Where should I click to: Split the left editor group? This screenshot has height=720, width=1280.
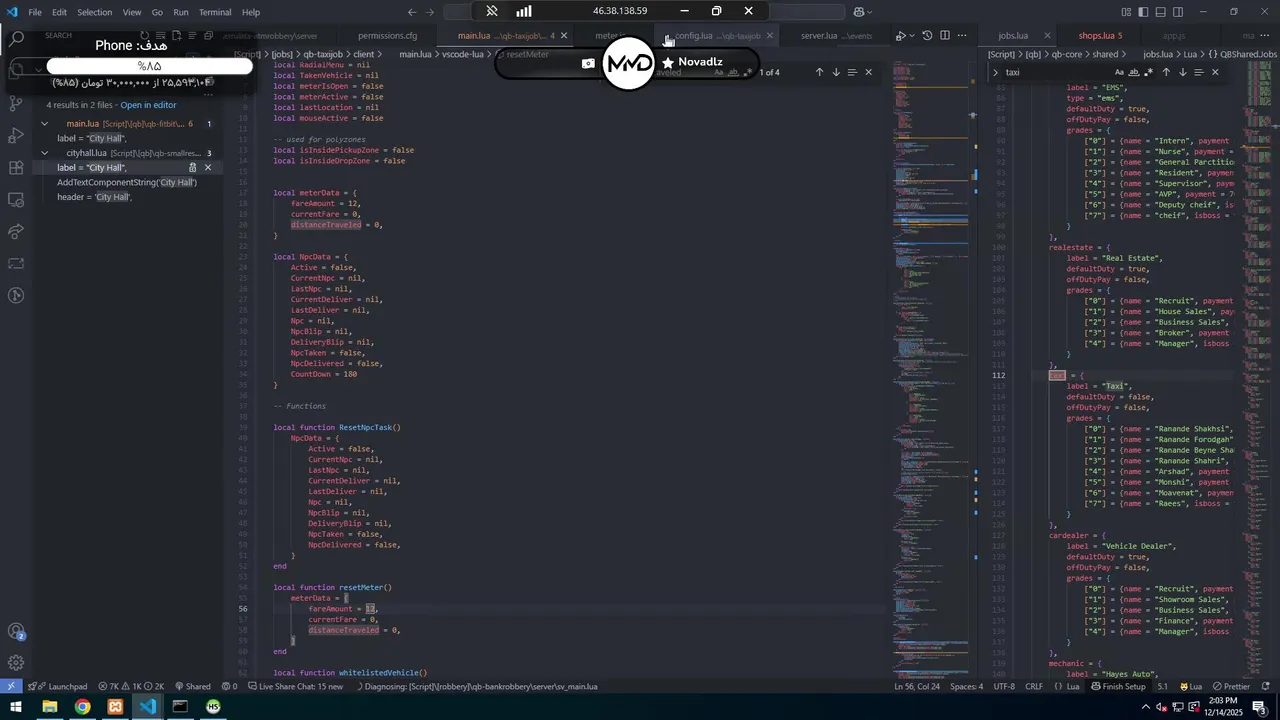coord(944,36)
